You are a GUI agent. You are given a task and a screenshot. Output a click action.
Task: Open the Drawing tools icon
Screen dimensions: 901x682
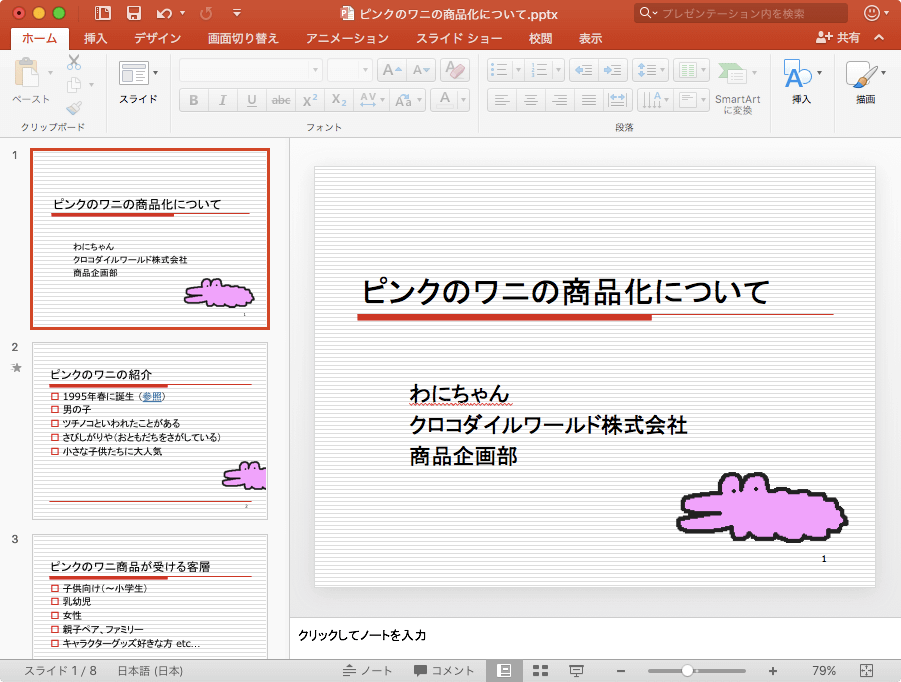[x=860, y=76]
